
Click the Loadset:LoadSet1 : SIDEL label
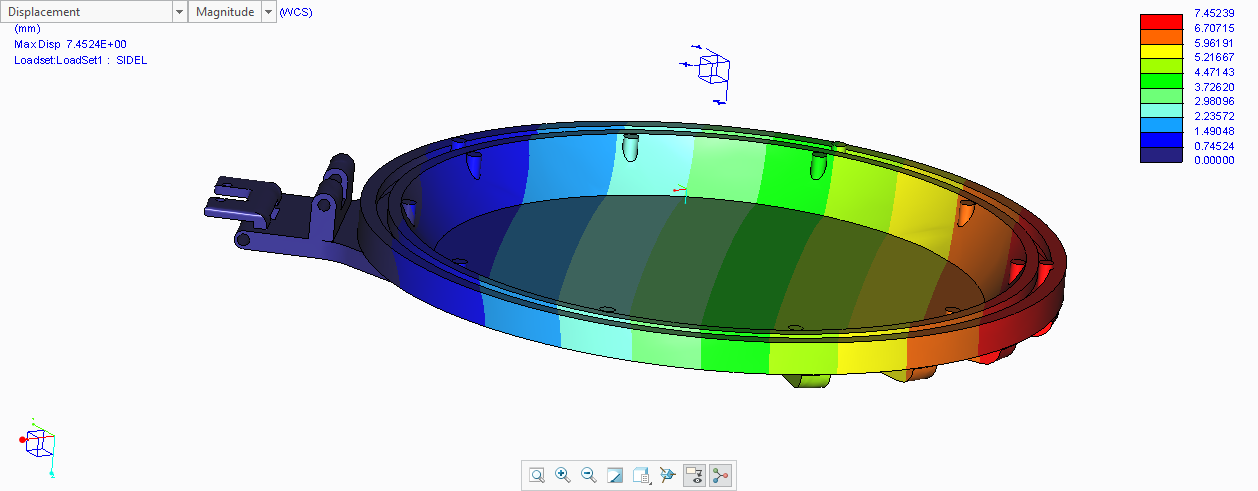click(x=81, y=60)
